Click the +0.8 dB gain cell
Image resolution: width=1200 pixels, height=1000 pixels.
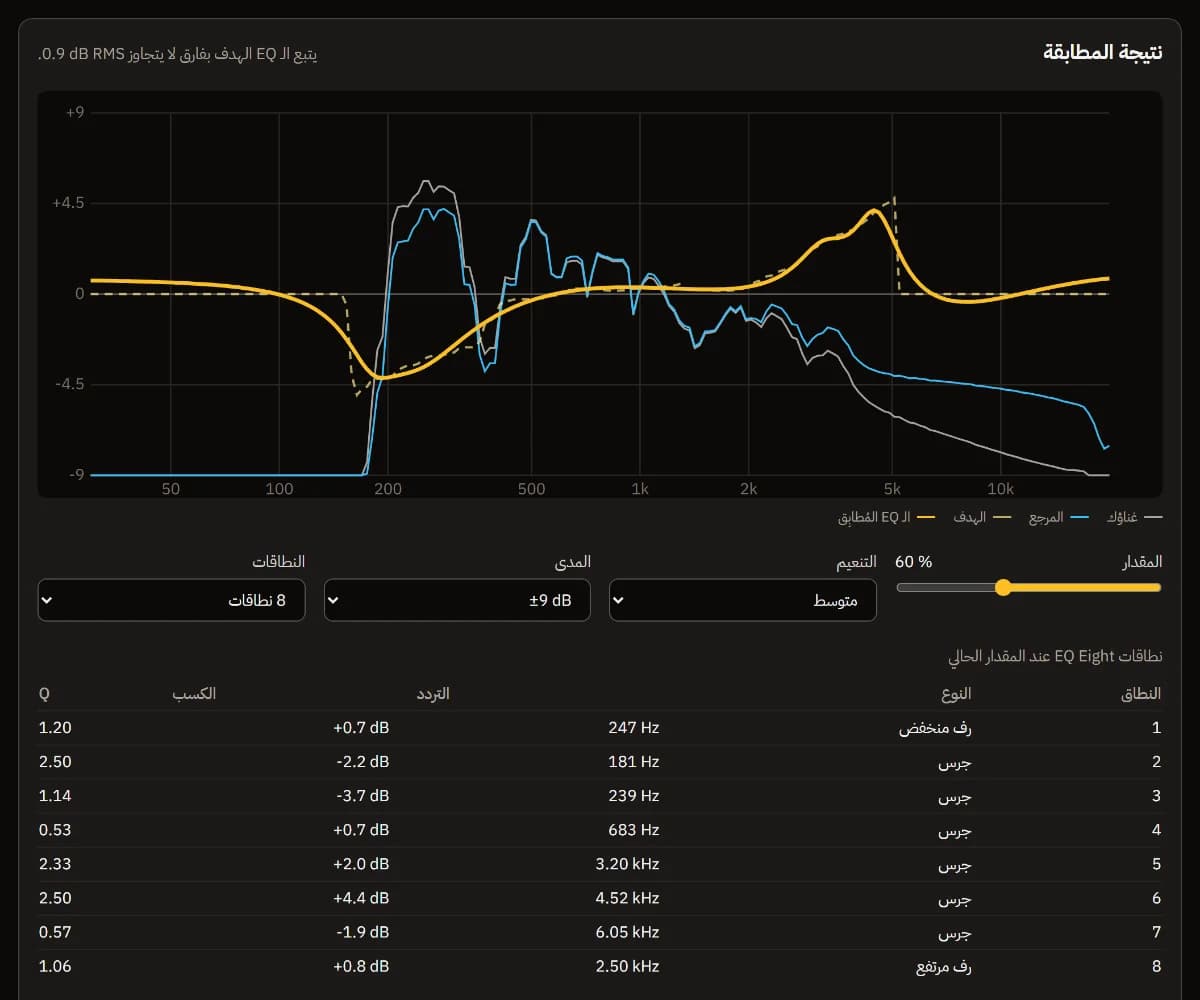click(x=362, y=966)
